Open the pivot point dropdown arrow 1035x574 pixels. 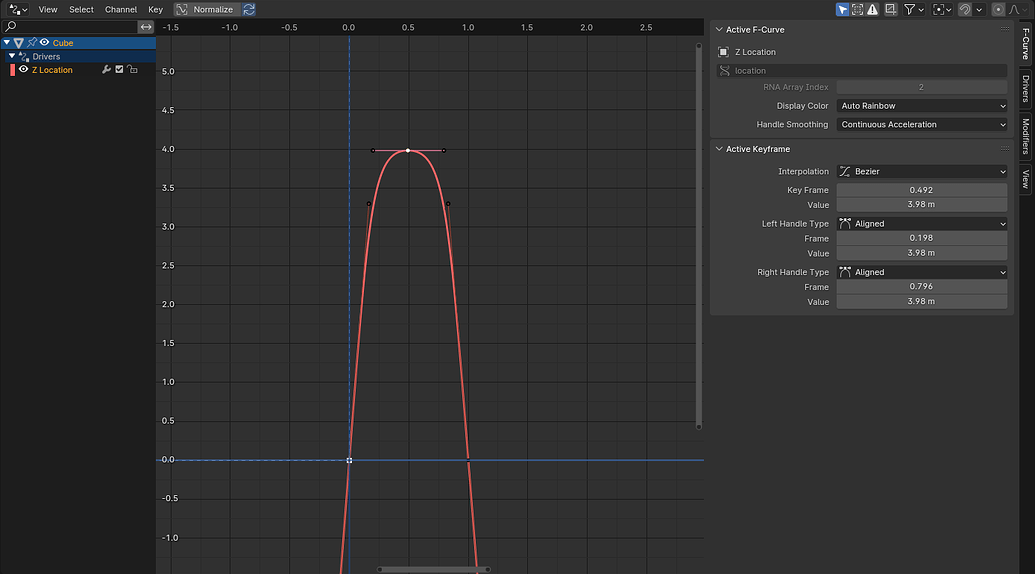949,9
